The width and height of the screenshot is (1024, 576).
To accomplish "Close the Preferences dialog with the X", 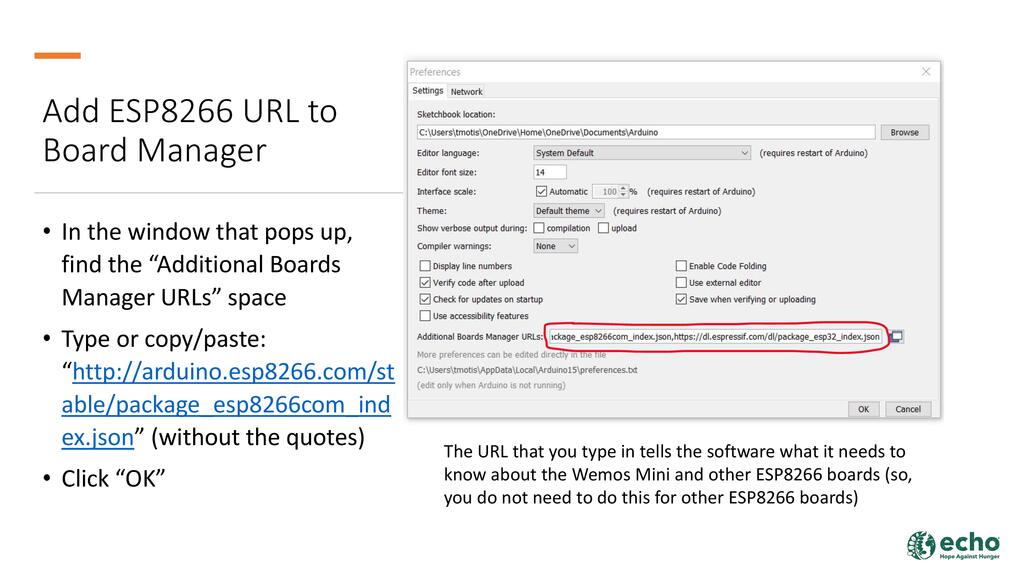I will point(926,72).
